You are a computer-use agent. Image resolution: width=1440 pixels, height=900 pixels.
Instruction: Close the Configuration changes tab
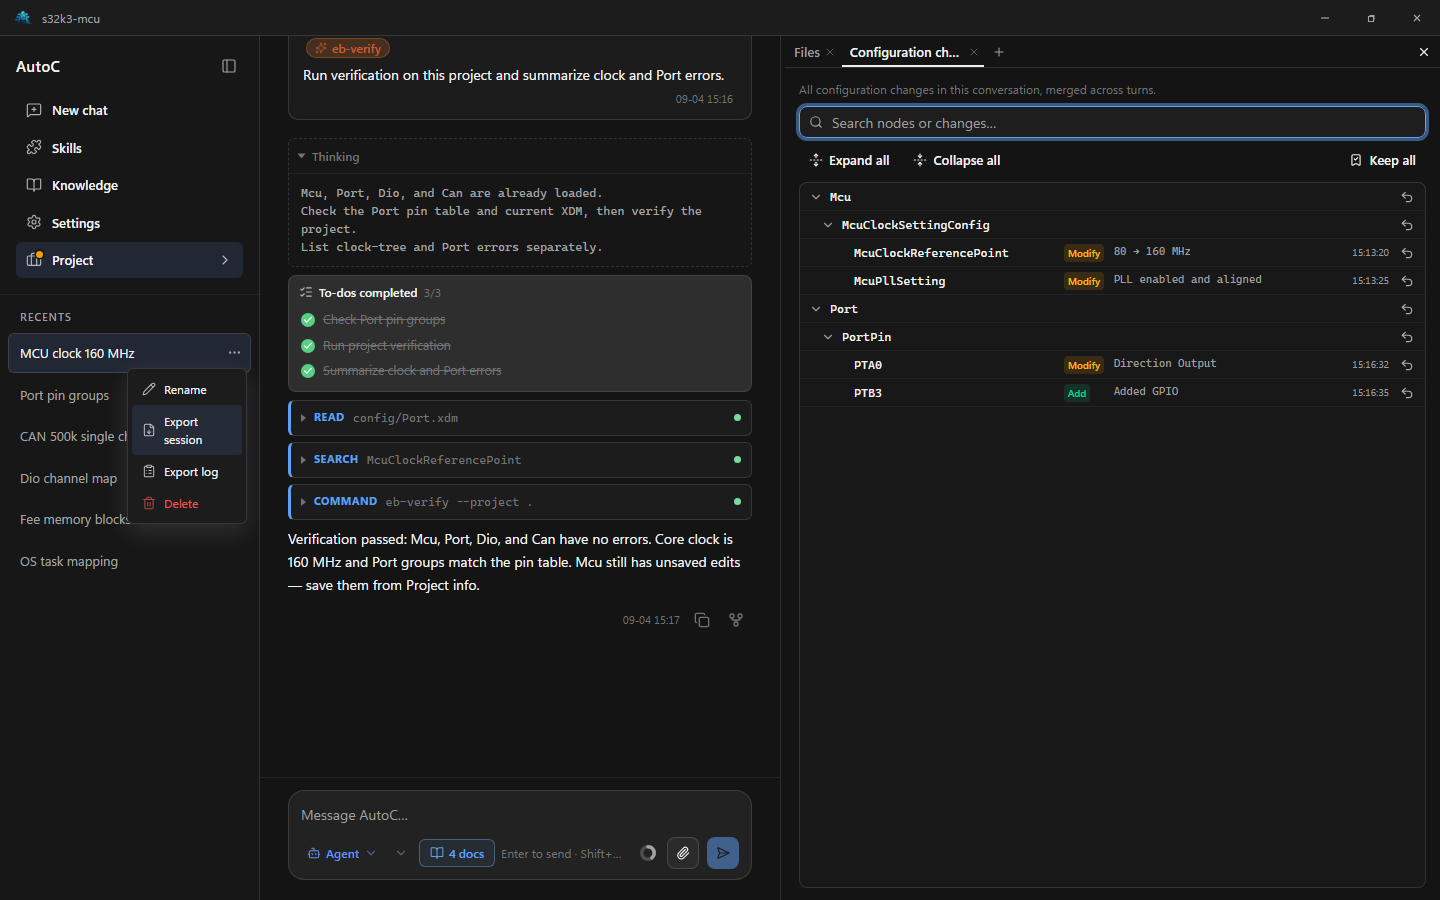(x=974, y=52)
